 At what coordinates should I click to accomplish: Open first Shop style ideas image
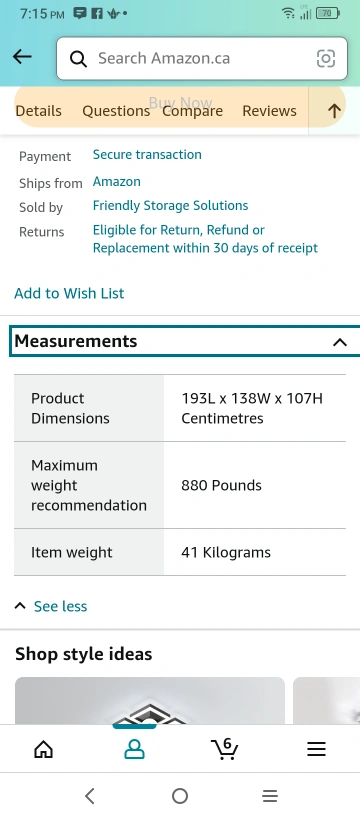(x=150, y=701)
